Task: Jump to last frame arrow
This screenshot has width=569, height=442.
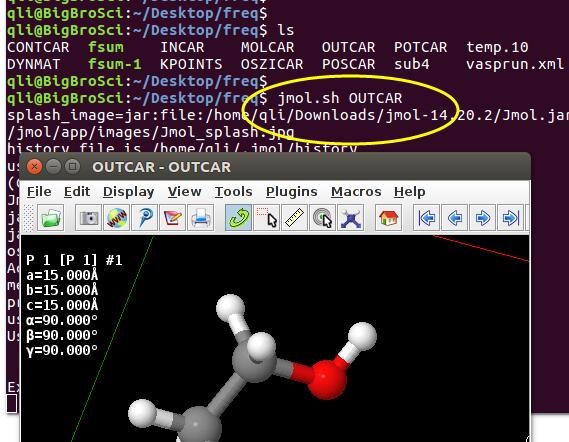Action: 510,218
